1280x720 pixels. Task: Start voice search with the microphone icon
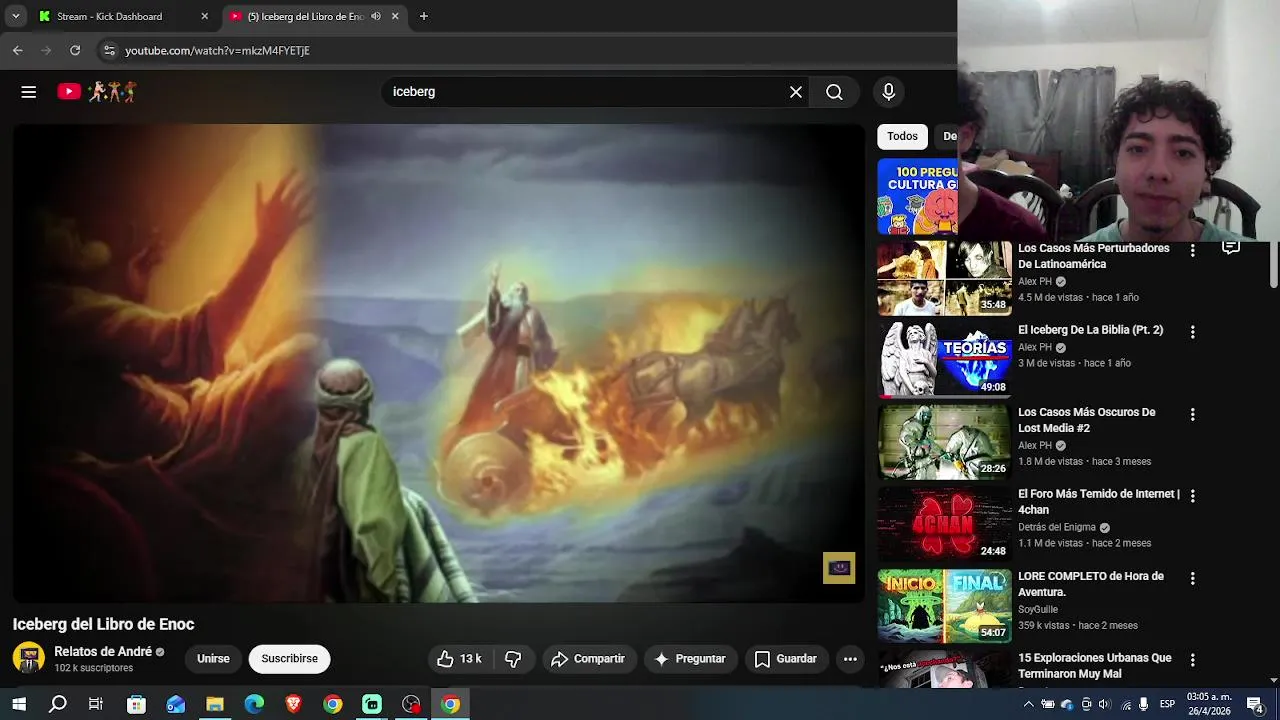[888, 92]
